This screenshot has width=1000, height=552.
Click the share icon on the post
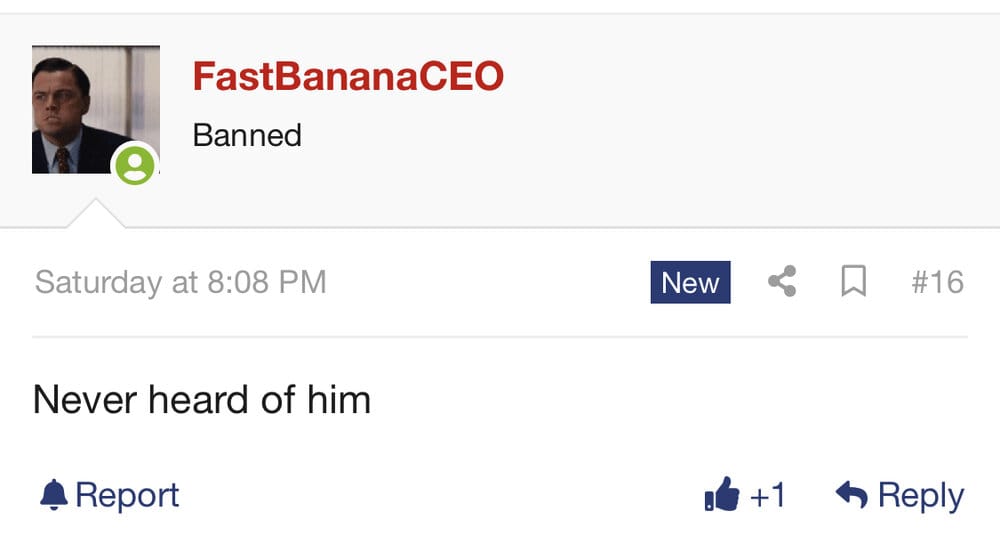pyautogui.click(x=782, y=282)
